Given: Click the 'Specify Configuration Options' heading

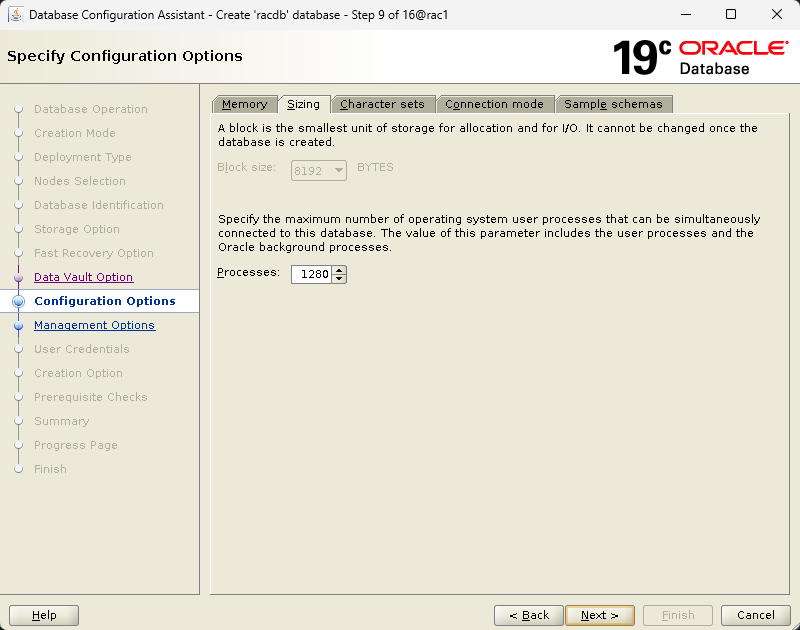Looking at the screenshot, I should (x=125, y=56).
